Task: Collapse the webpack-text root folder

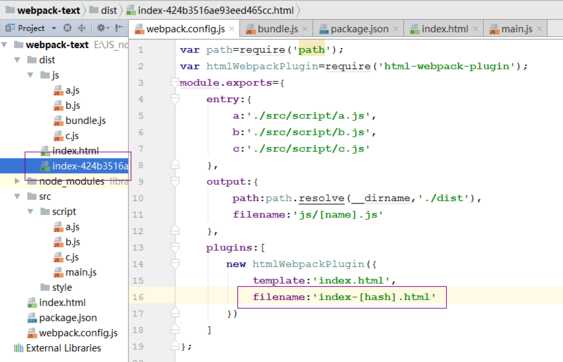Action: tap(5, 45)
